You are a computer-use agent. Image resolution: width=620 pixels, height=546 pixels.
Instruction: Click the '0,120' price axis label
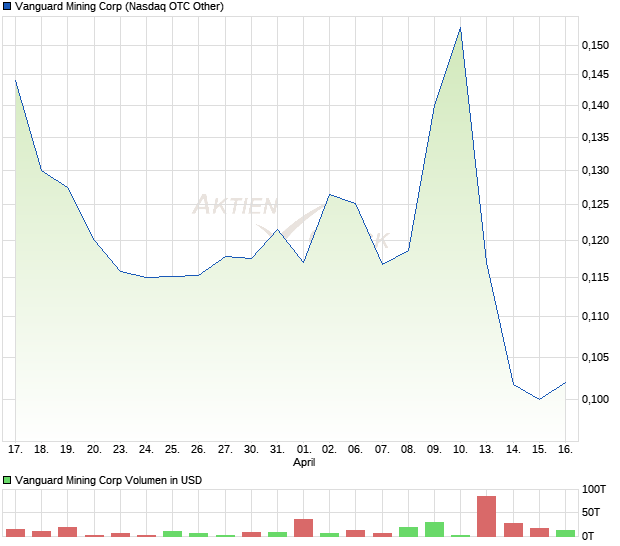point(595,240)
